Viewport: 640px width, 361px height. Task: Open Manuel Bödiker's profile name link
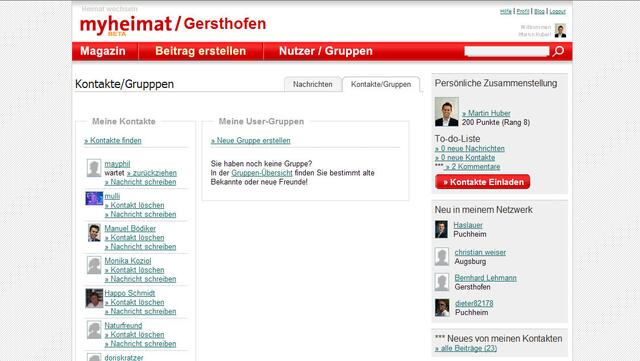pyautogui.click(x=130, y=228)
